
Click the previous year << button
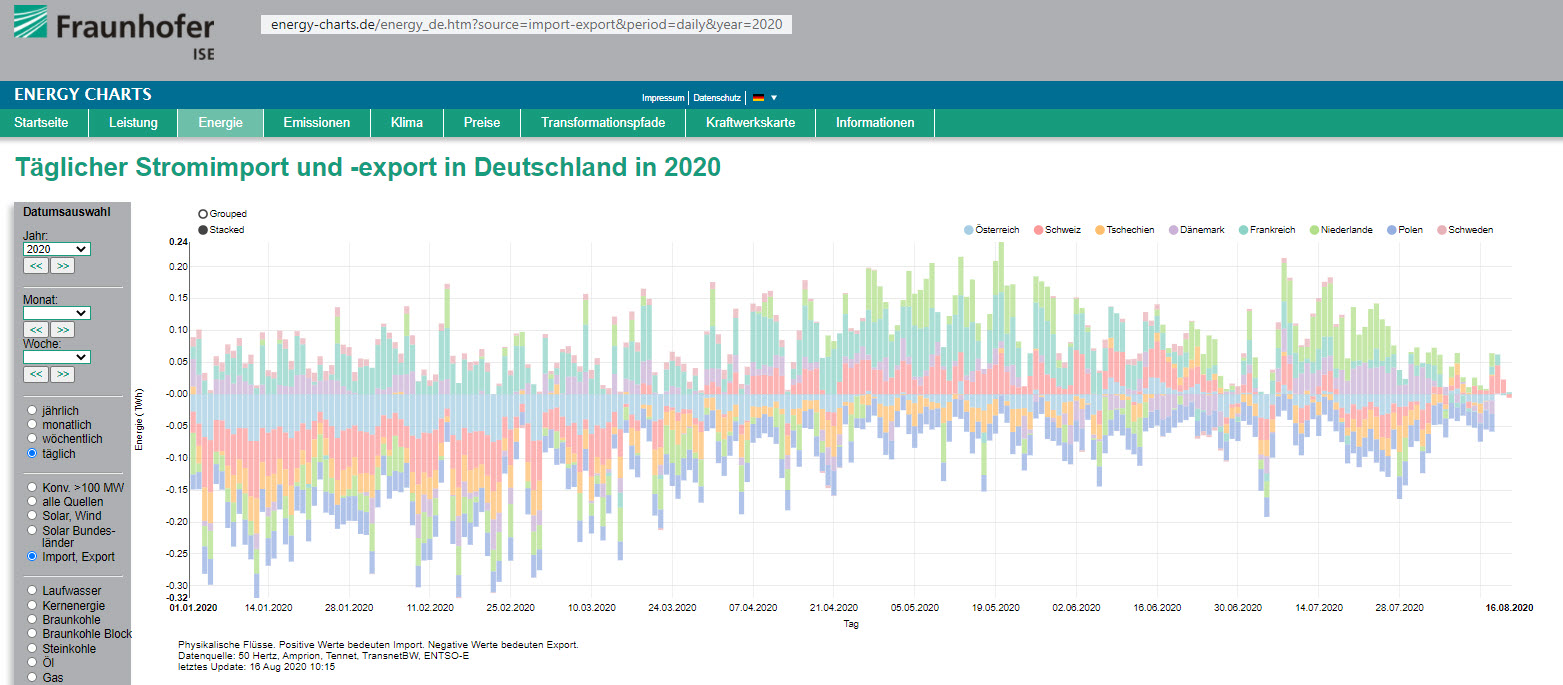[36, 266]
